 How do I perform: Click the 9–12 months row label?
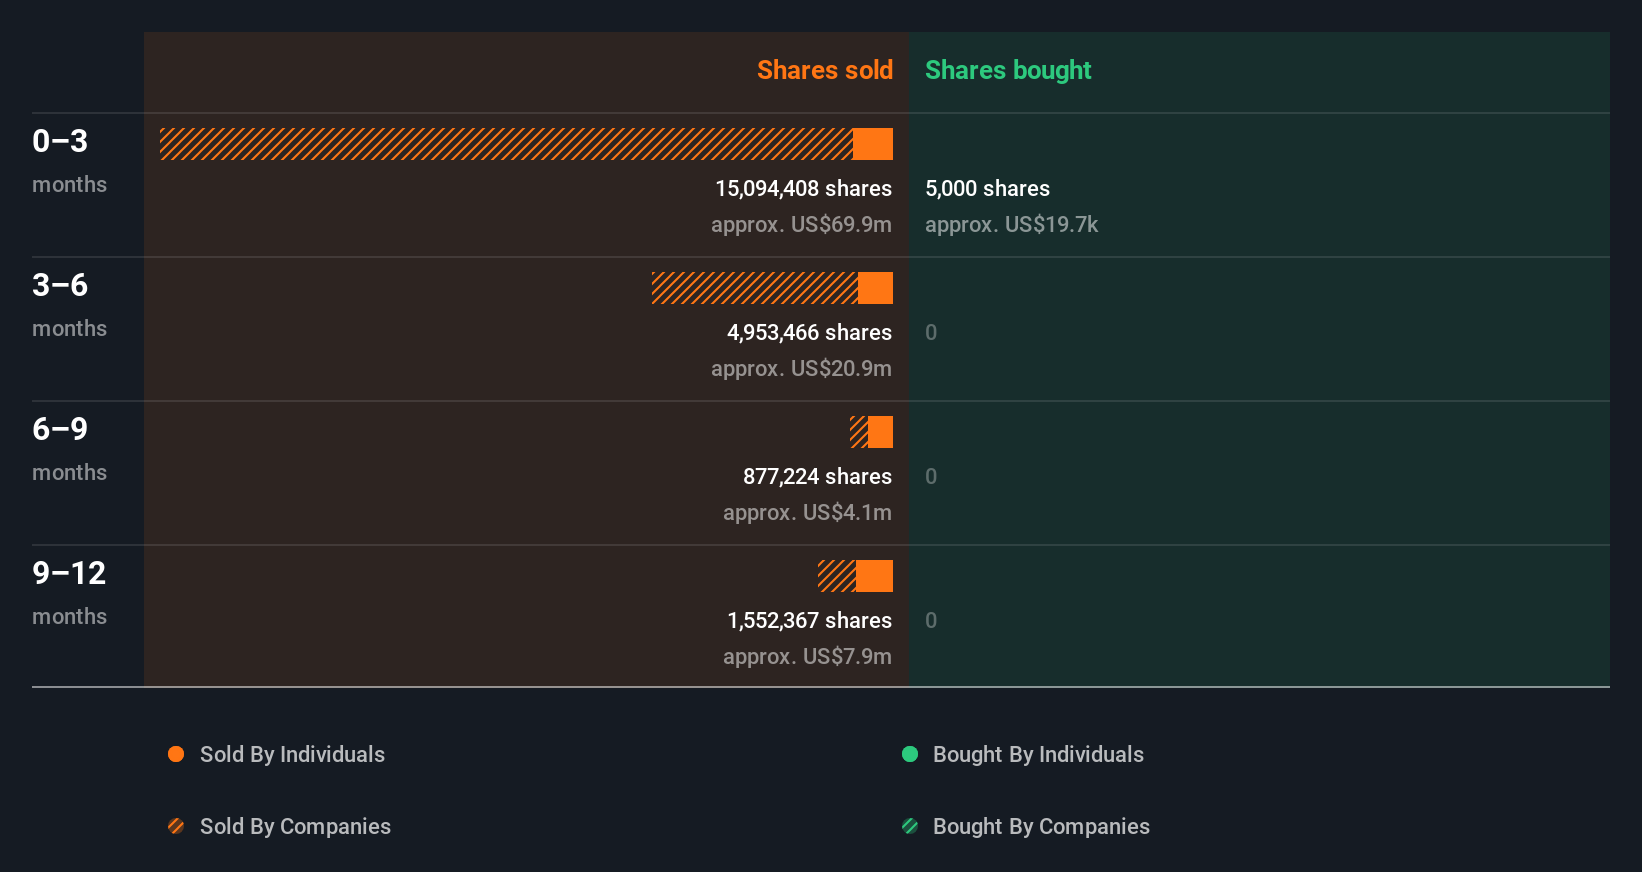[69, 591]
